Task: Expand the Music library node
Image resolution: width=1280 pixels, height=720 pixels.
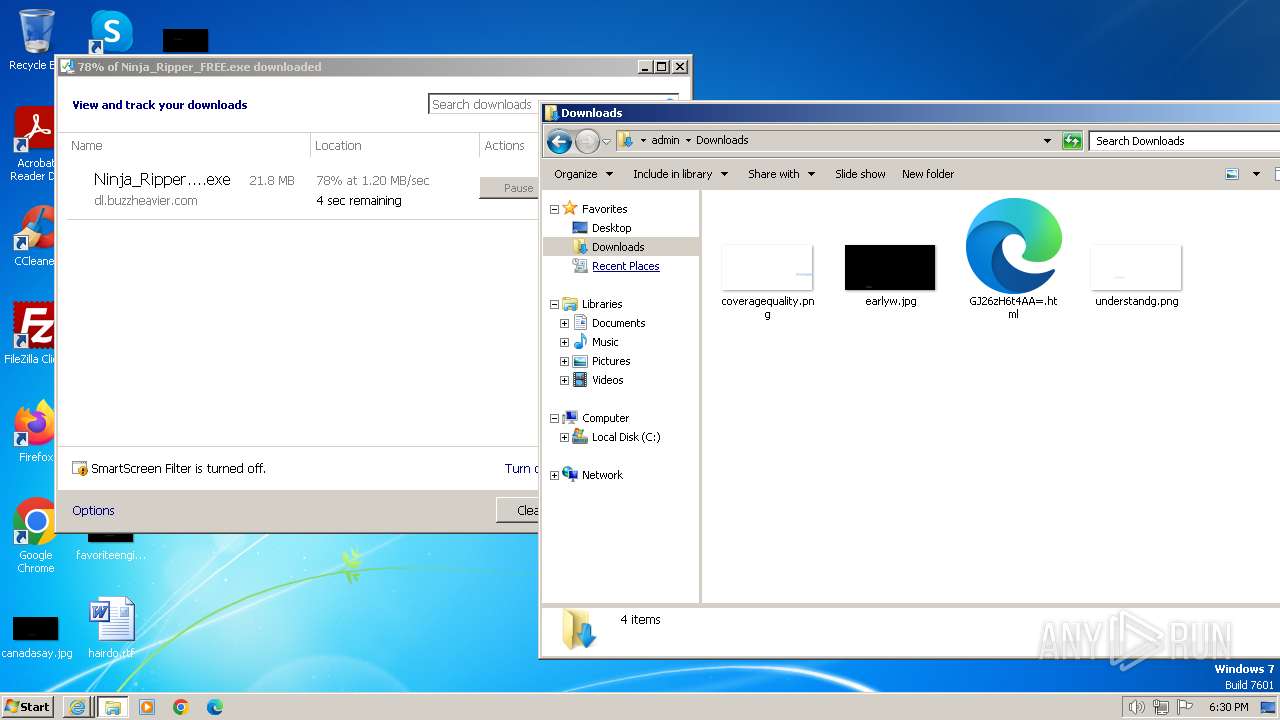Action: (564, 342)
